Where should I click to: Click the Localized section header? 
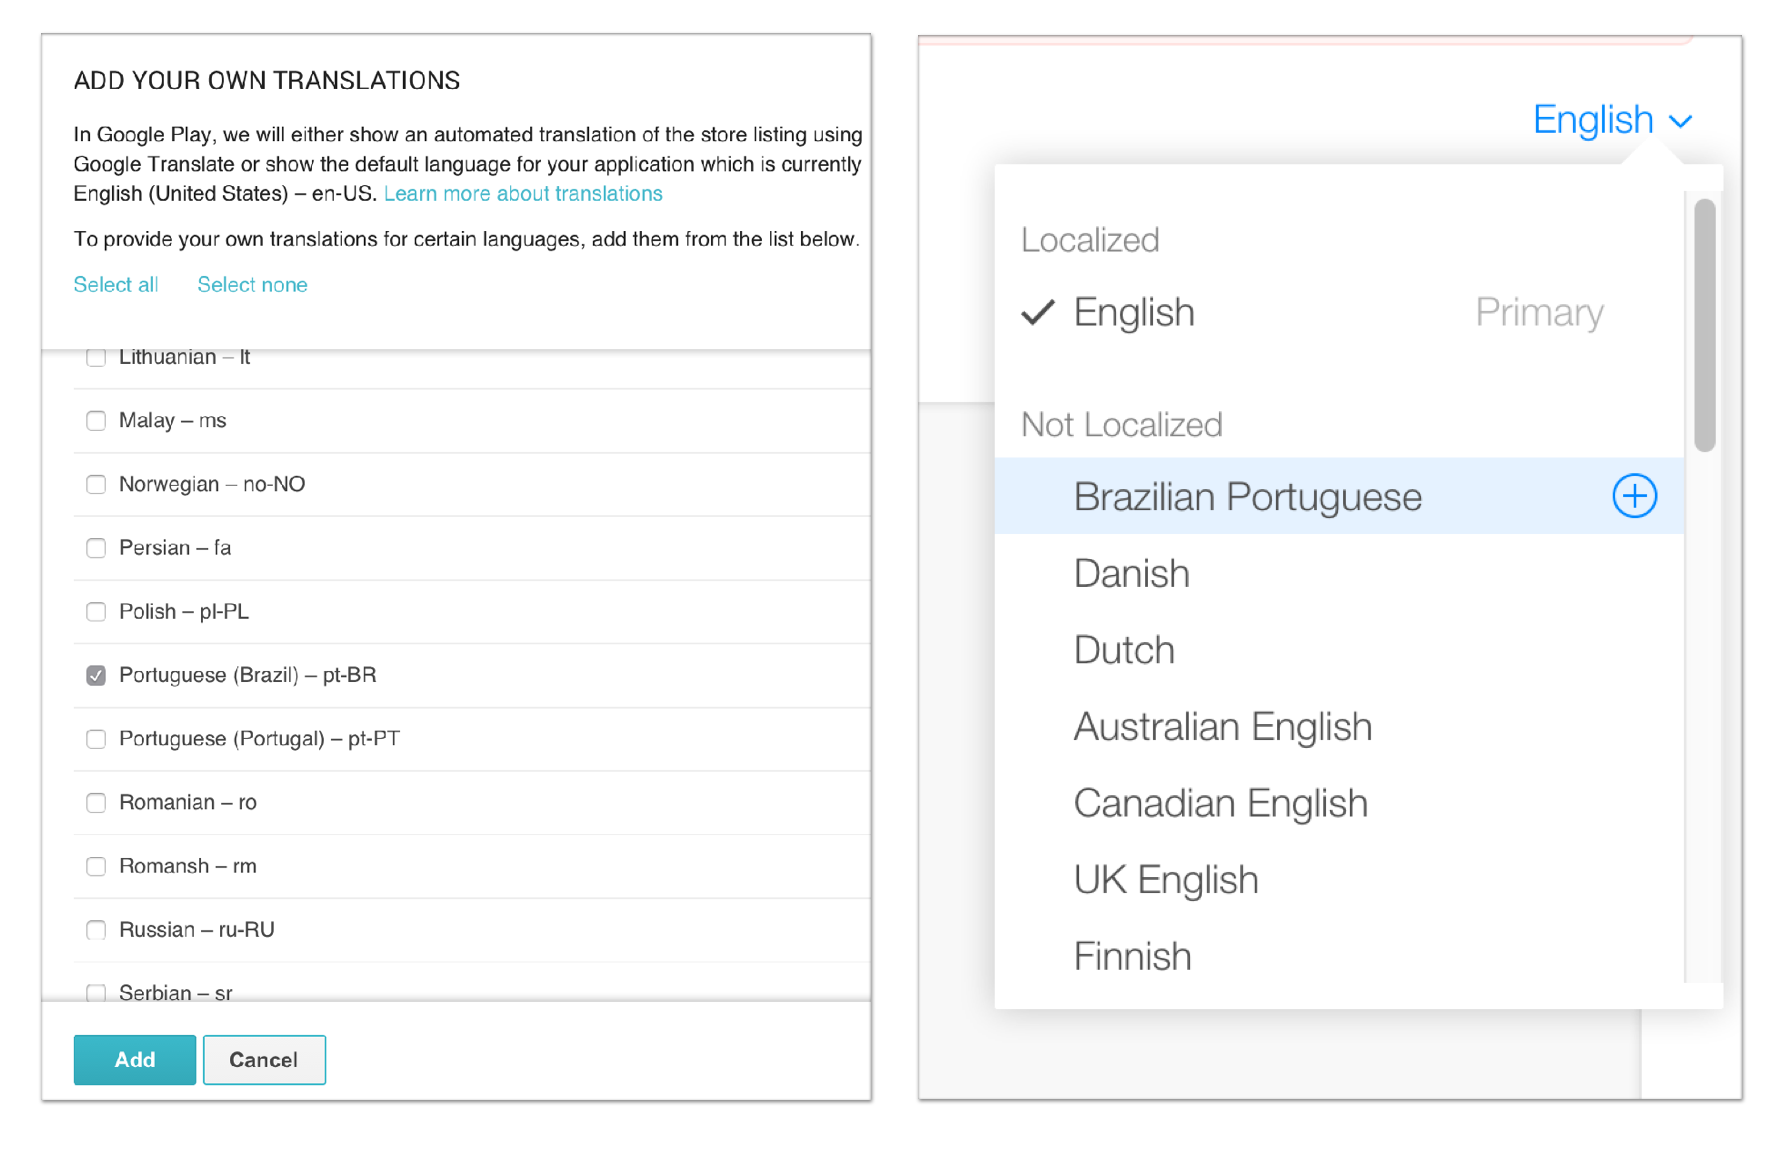(x=1090, y=240)
